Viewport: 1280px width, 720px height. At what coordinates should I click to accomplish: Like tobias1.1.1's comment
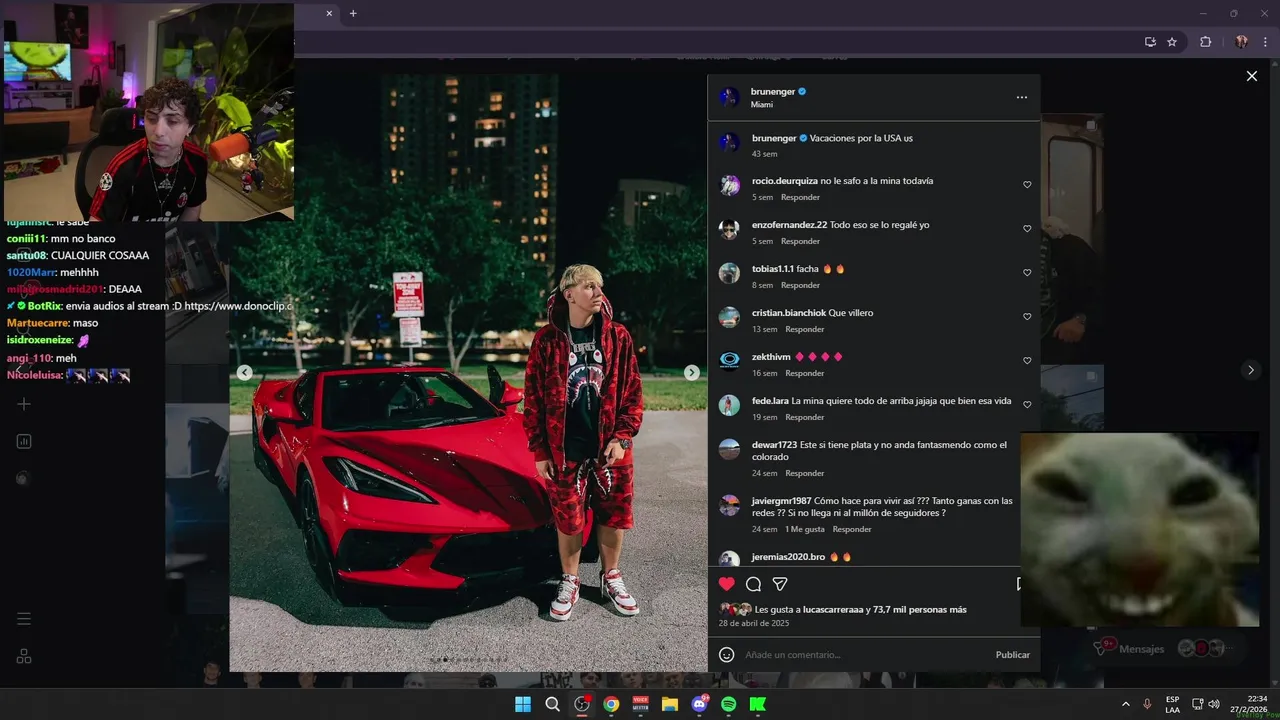[1027, 273]
